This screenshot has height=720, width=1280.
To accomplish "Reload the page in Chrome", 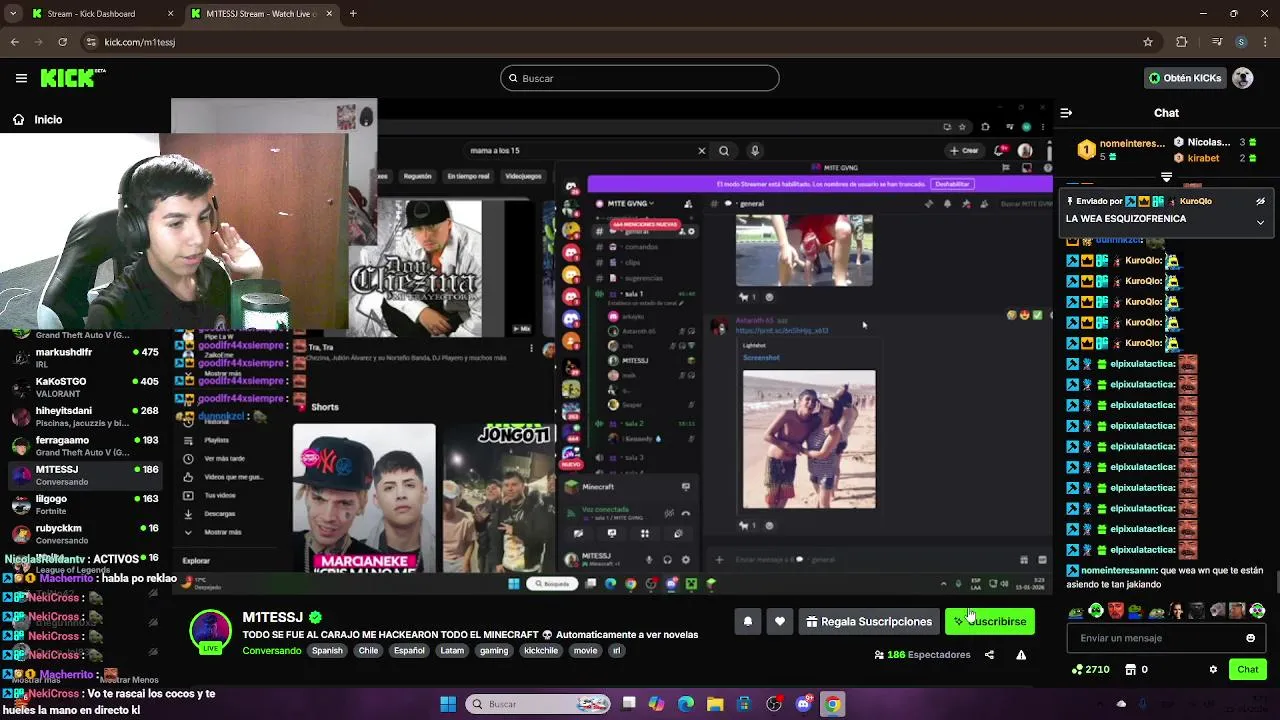I will (62, 42).
